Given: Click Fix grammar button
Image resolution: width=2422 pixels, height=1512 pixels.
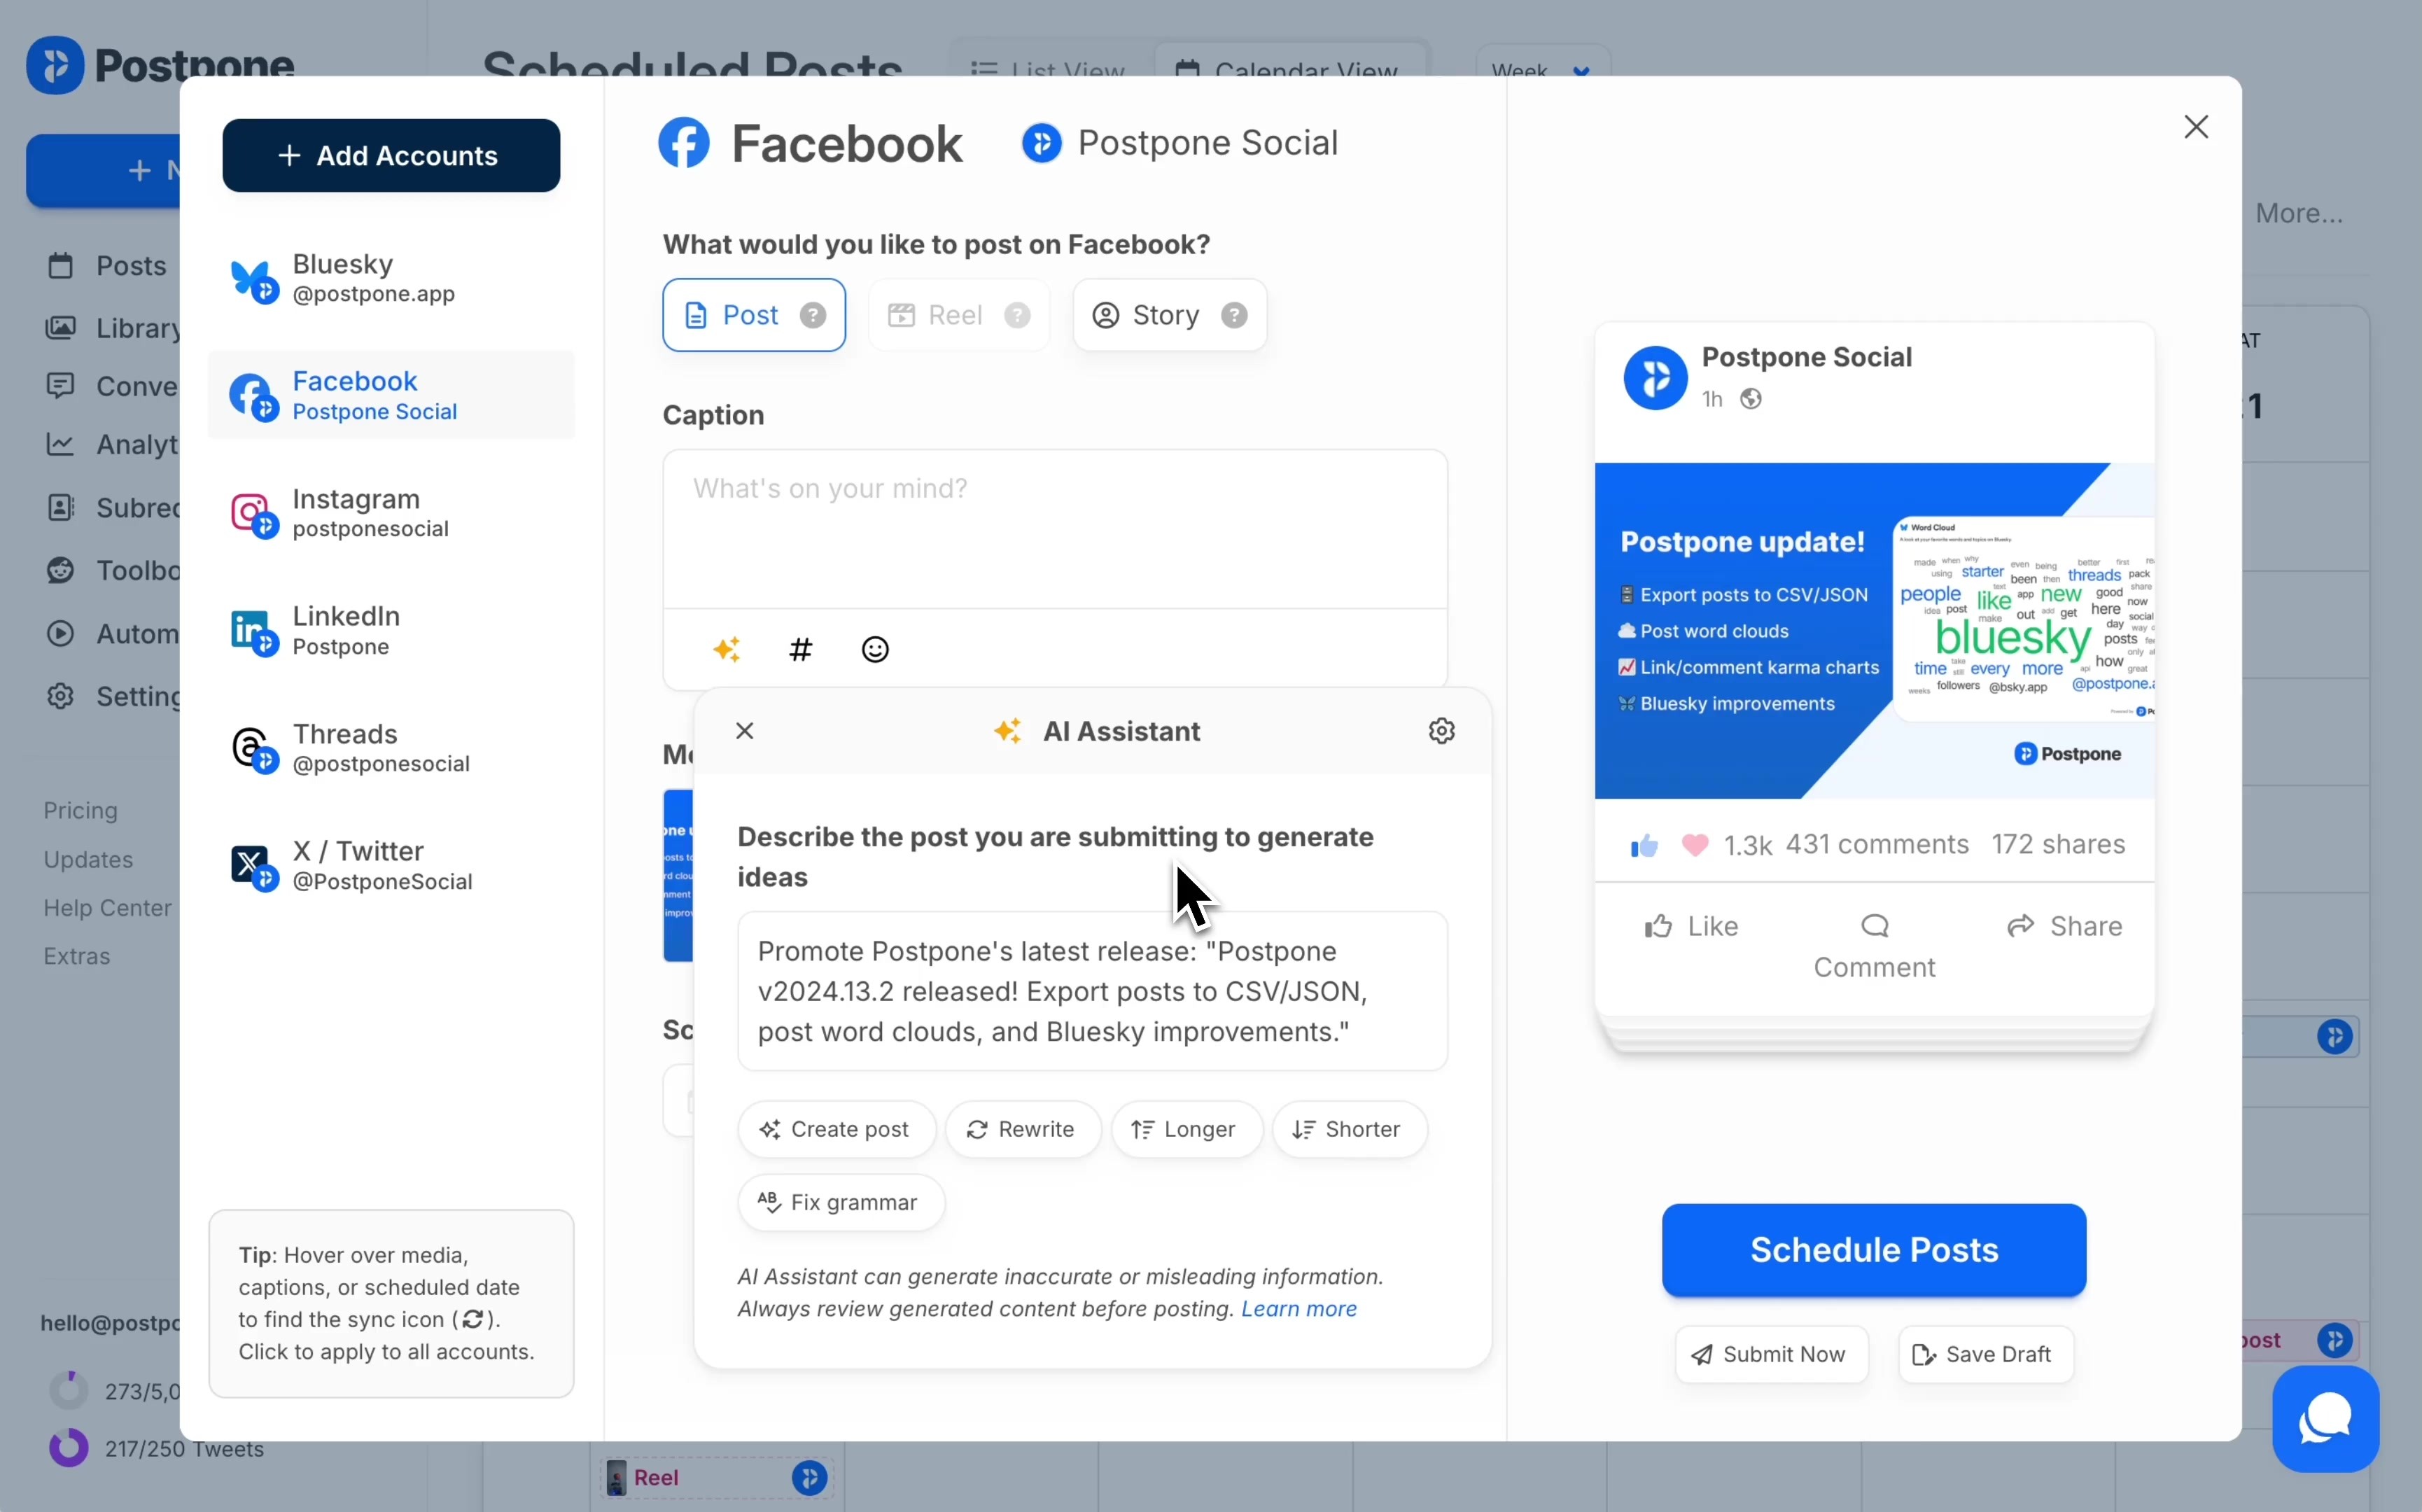Looking at the screenshot, I should 841,1202.
